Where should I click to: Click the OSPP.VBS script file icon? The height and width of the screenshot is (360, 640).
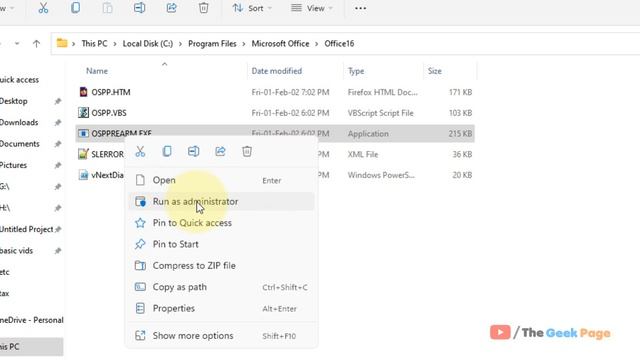tap(83, 113)
